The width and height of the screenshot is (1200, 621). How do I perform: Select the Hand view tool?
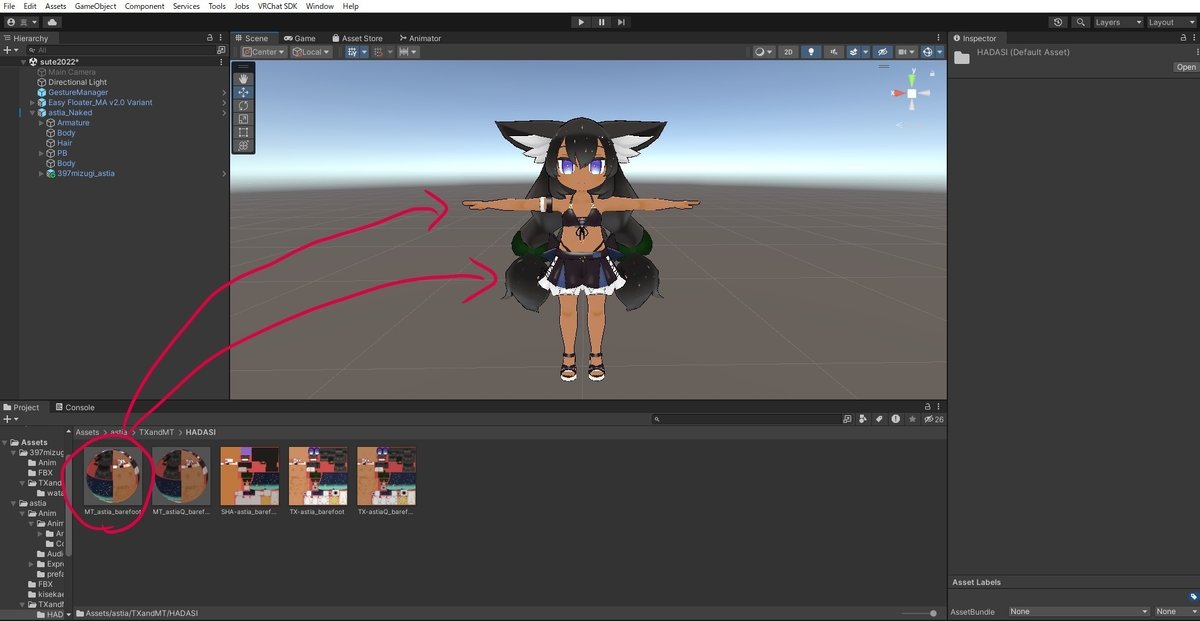pos(243,79)
